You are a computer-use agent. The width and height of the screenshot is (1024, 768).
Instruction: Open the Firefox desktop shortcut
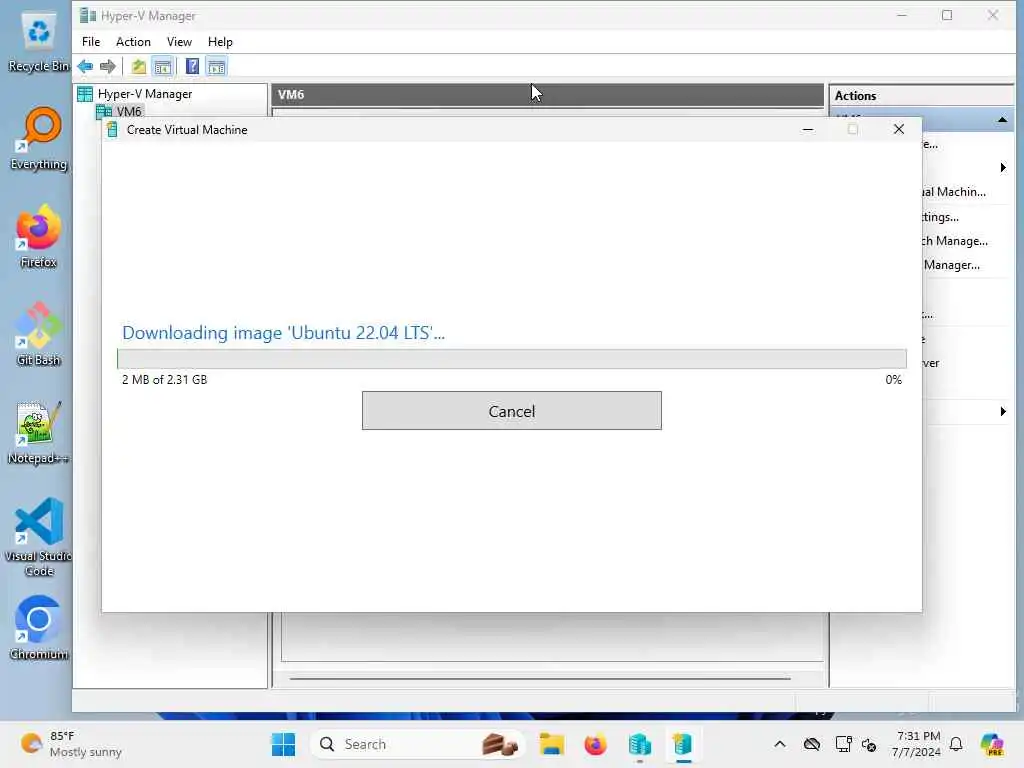pyautogui.click(x=39, y=236)
